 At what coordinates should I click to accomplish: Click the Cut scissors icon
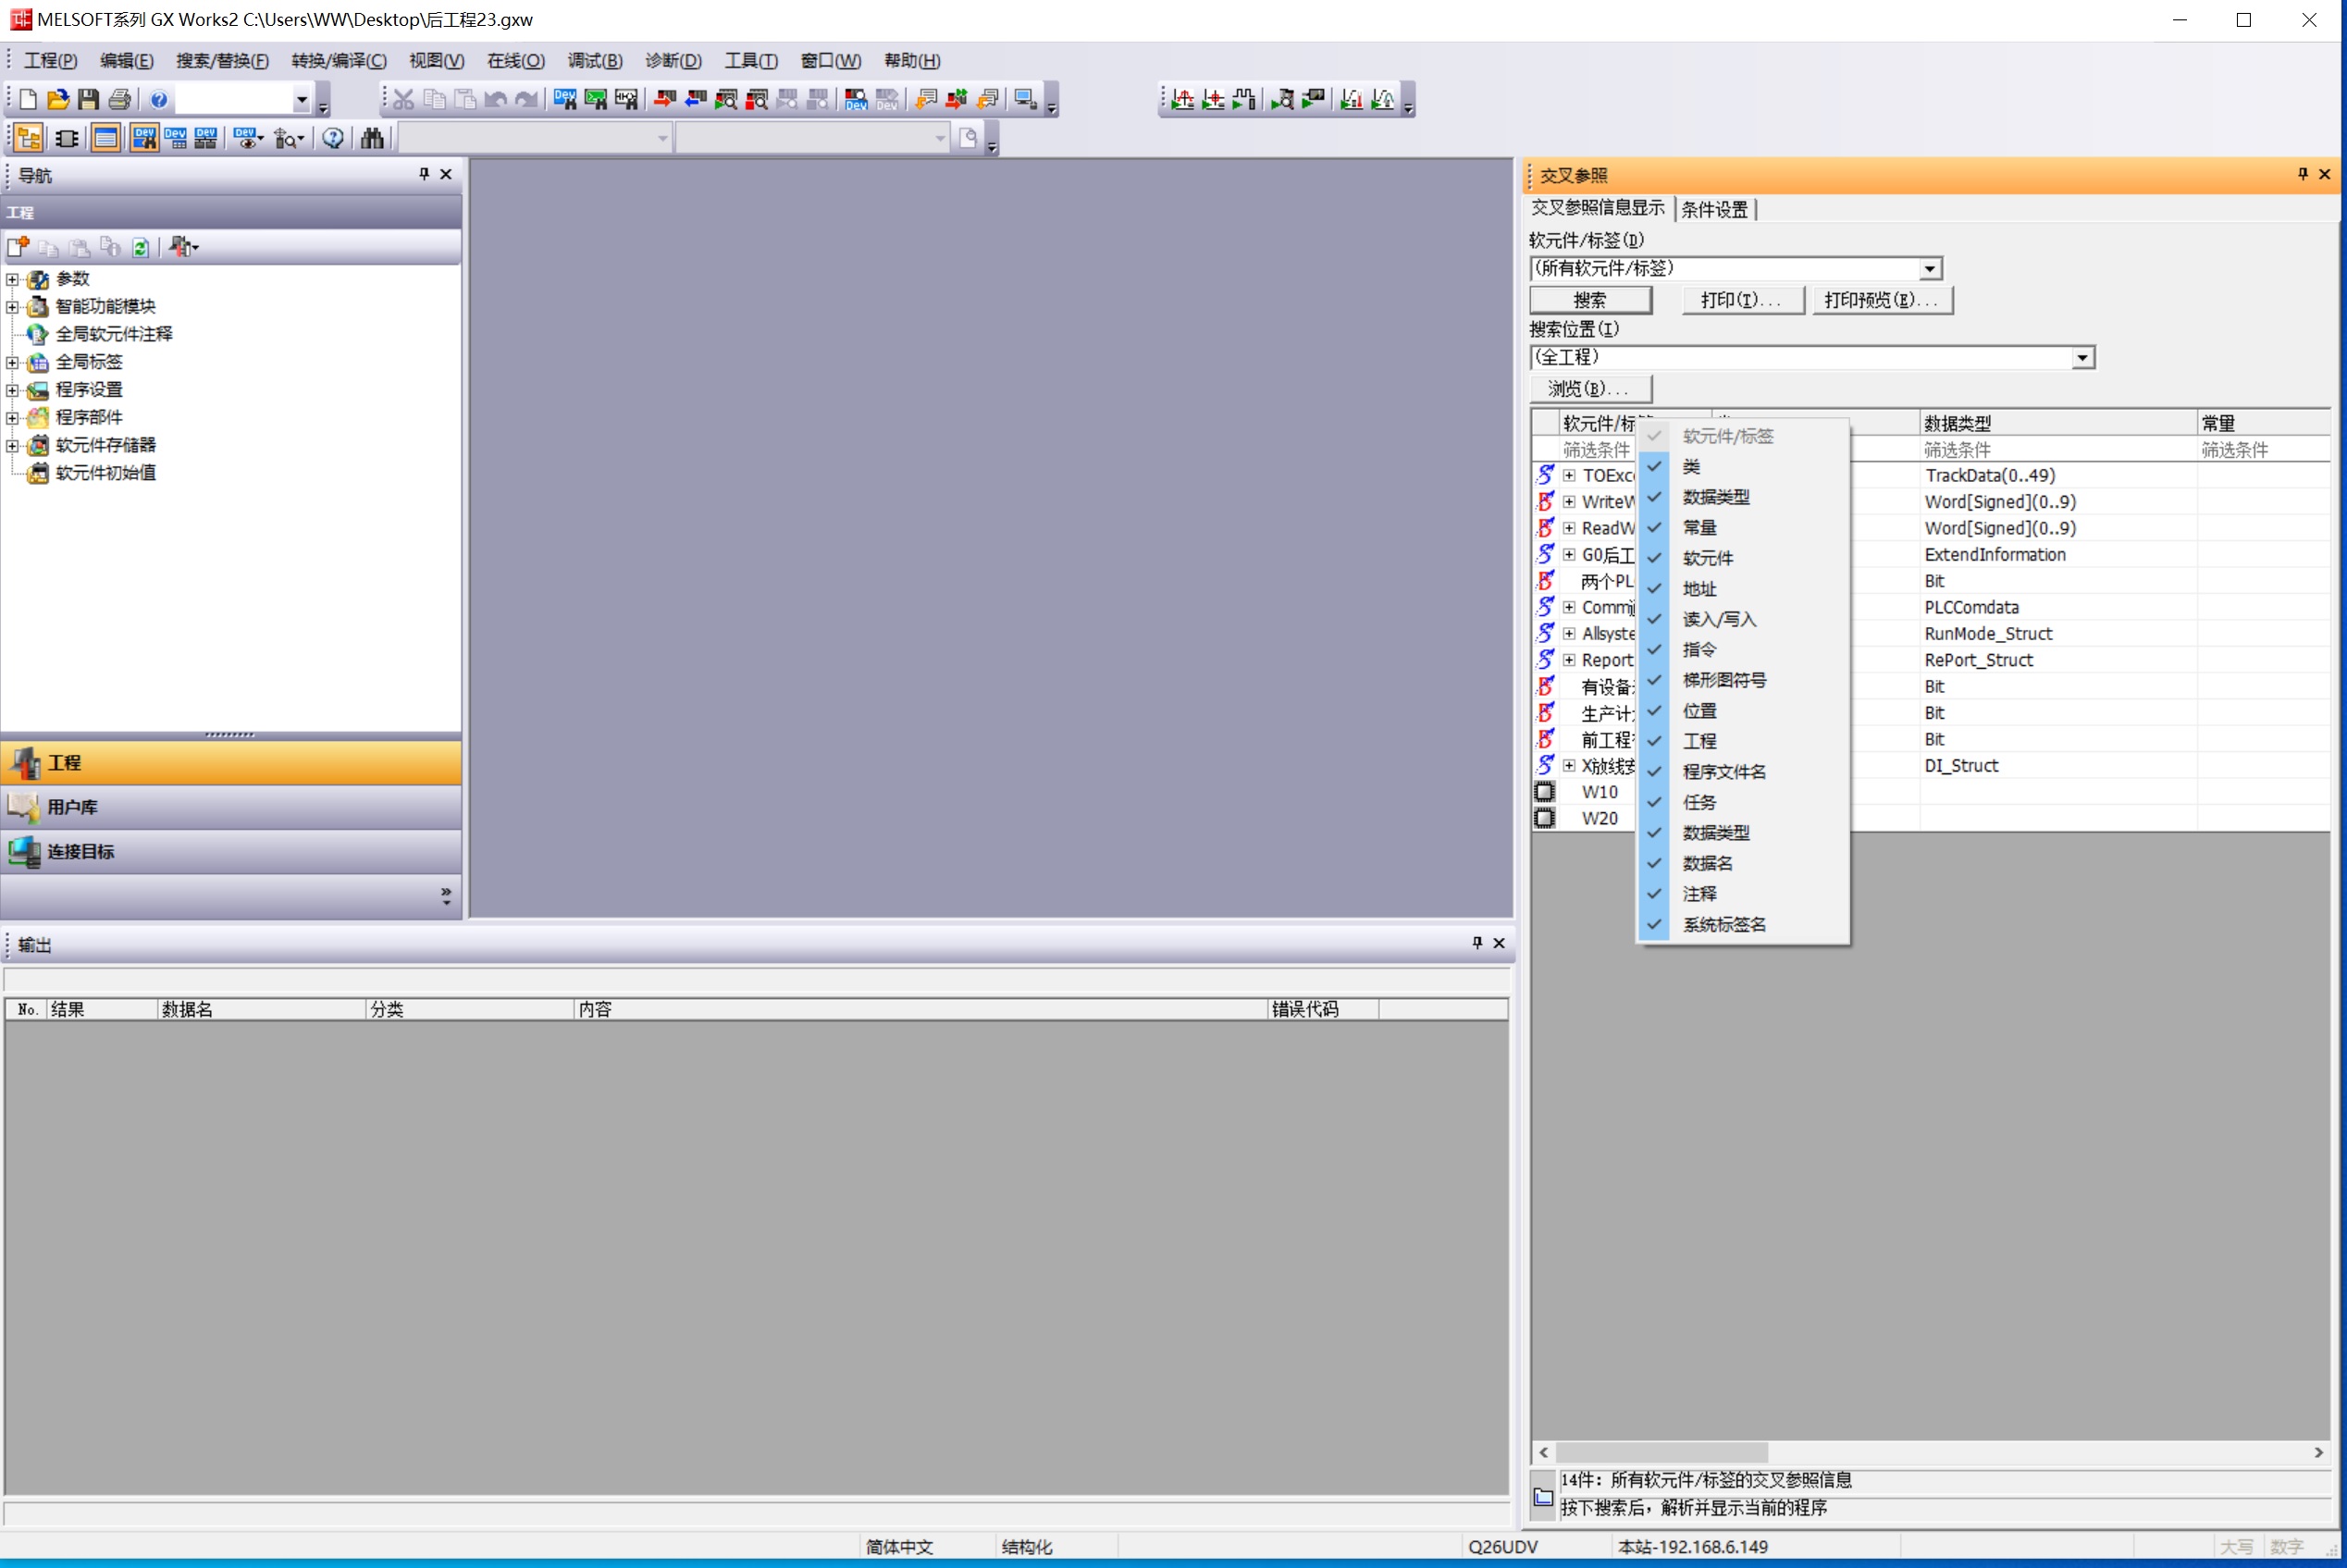403,99
